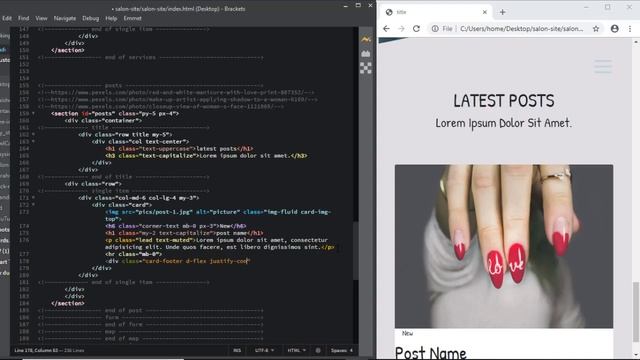Viewport: 640px width, 360px height.
Task: Click the checkered icon in Brackets sidebar
Action: [x=366, y=68]
